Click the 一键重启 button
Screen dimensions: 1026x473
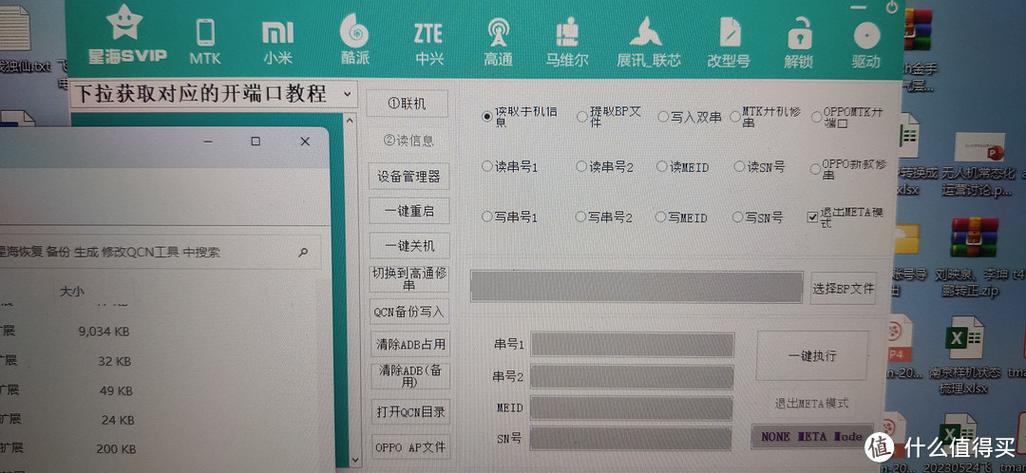click(x=409, y=211)
